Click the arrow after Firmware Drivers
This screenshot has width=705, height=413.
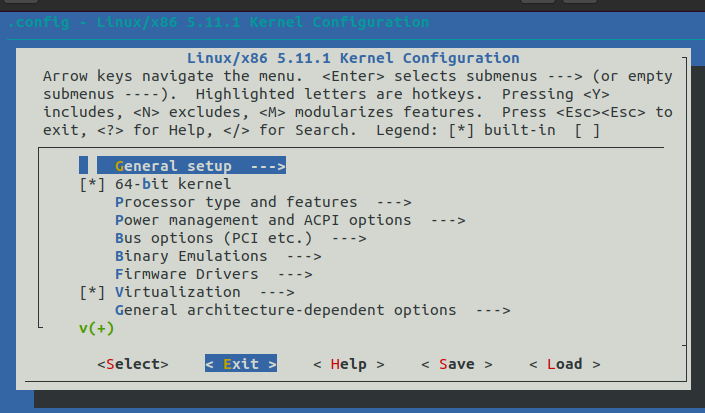pos(295,275)
